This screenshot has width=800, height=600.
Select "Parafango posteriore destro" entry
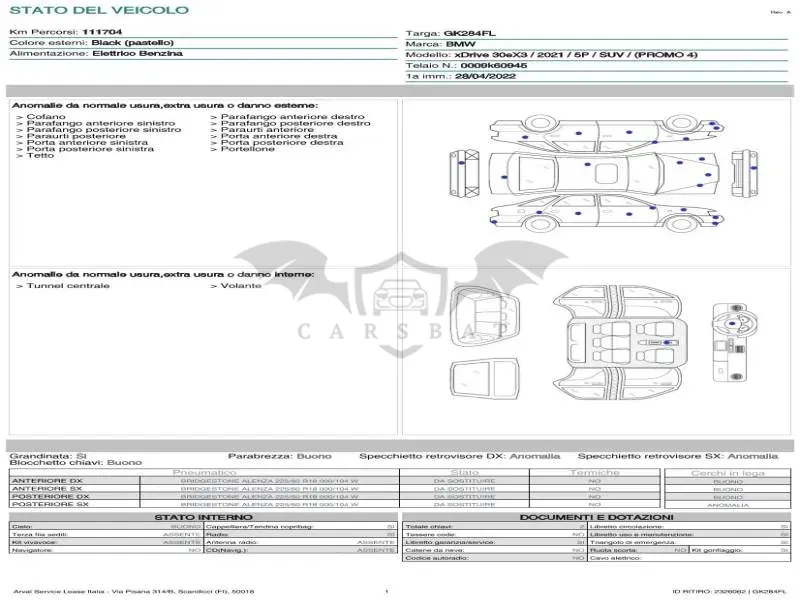pyautogui.click(x=295, y=123)
